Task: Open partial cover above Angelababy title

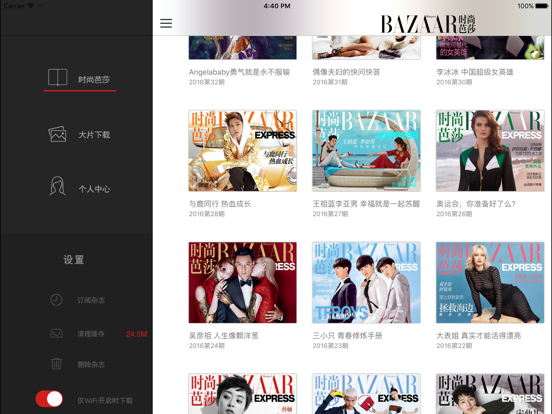Action: coord(243,48)
